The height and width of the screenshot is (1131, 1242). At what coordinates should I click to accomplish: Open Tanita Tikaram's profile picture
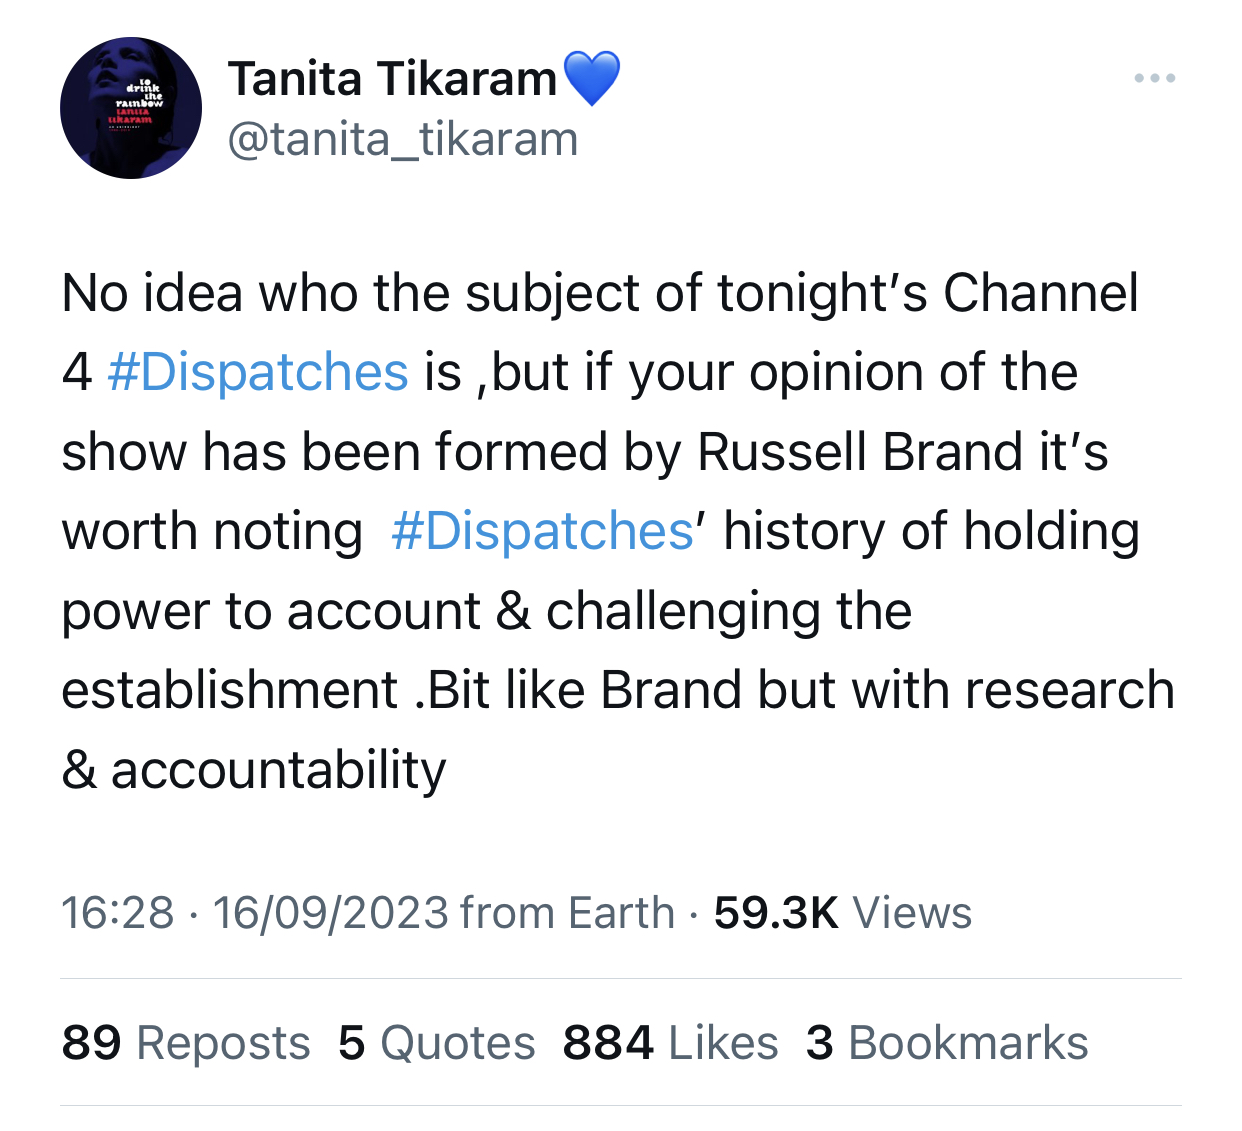131,108
